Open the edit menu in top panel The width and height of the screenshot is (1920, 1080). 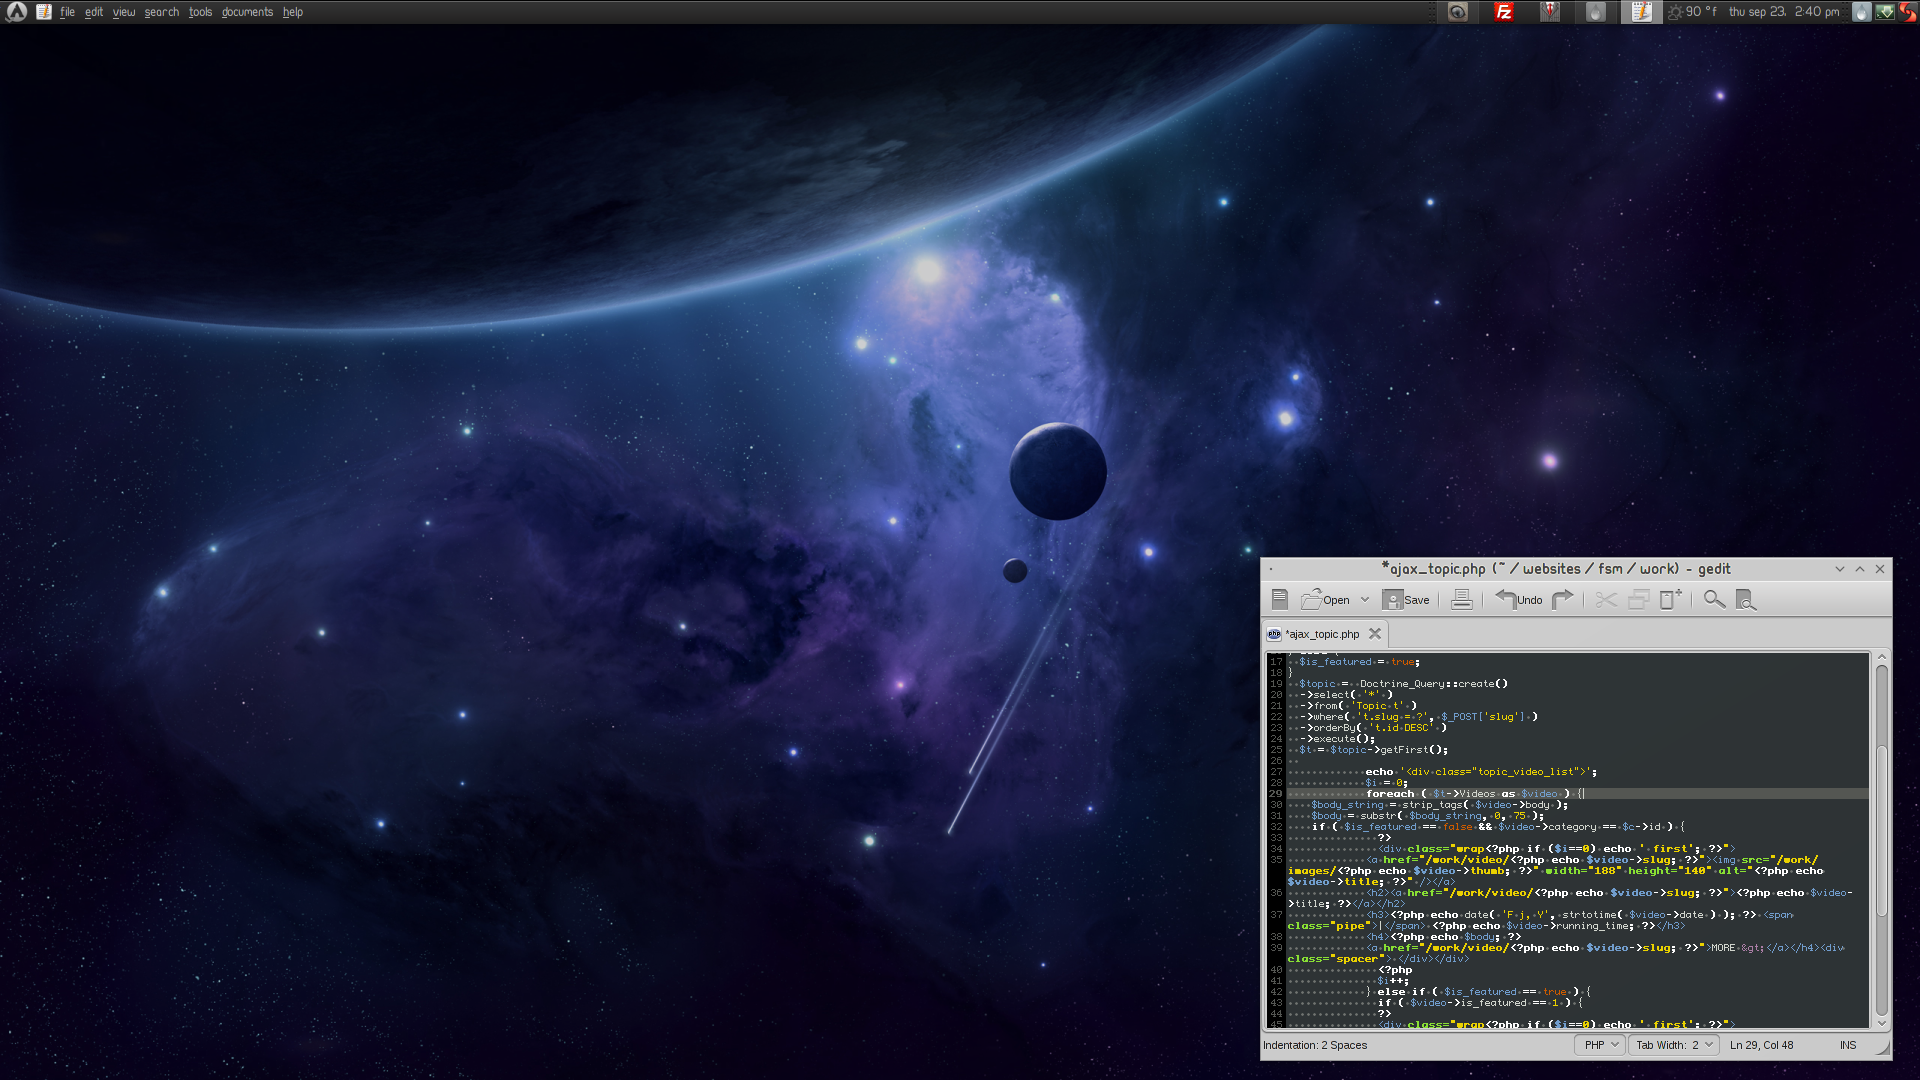tap(93, 12)
